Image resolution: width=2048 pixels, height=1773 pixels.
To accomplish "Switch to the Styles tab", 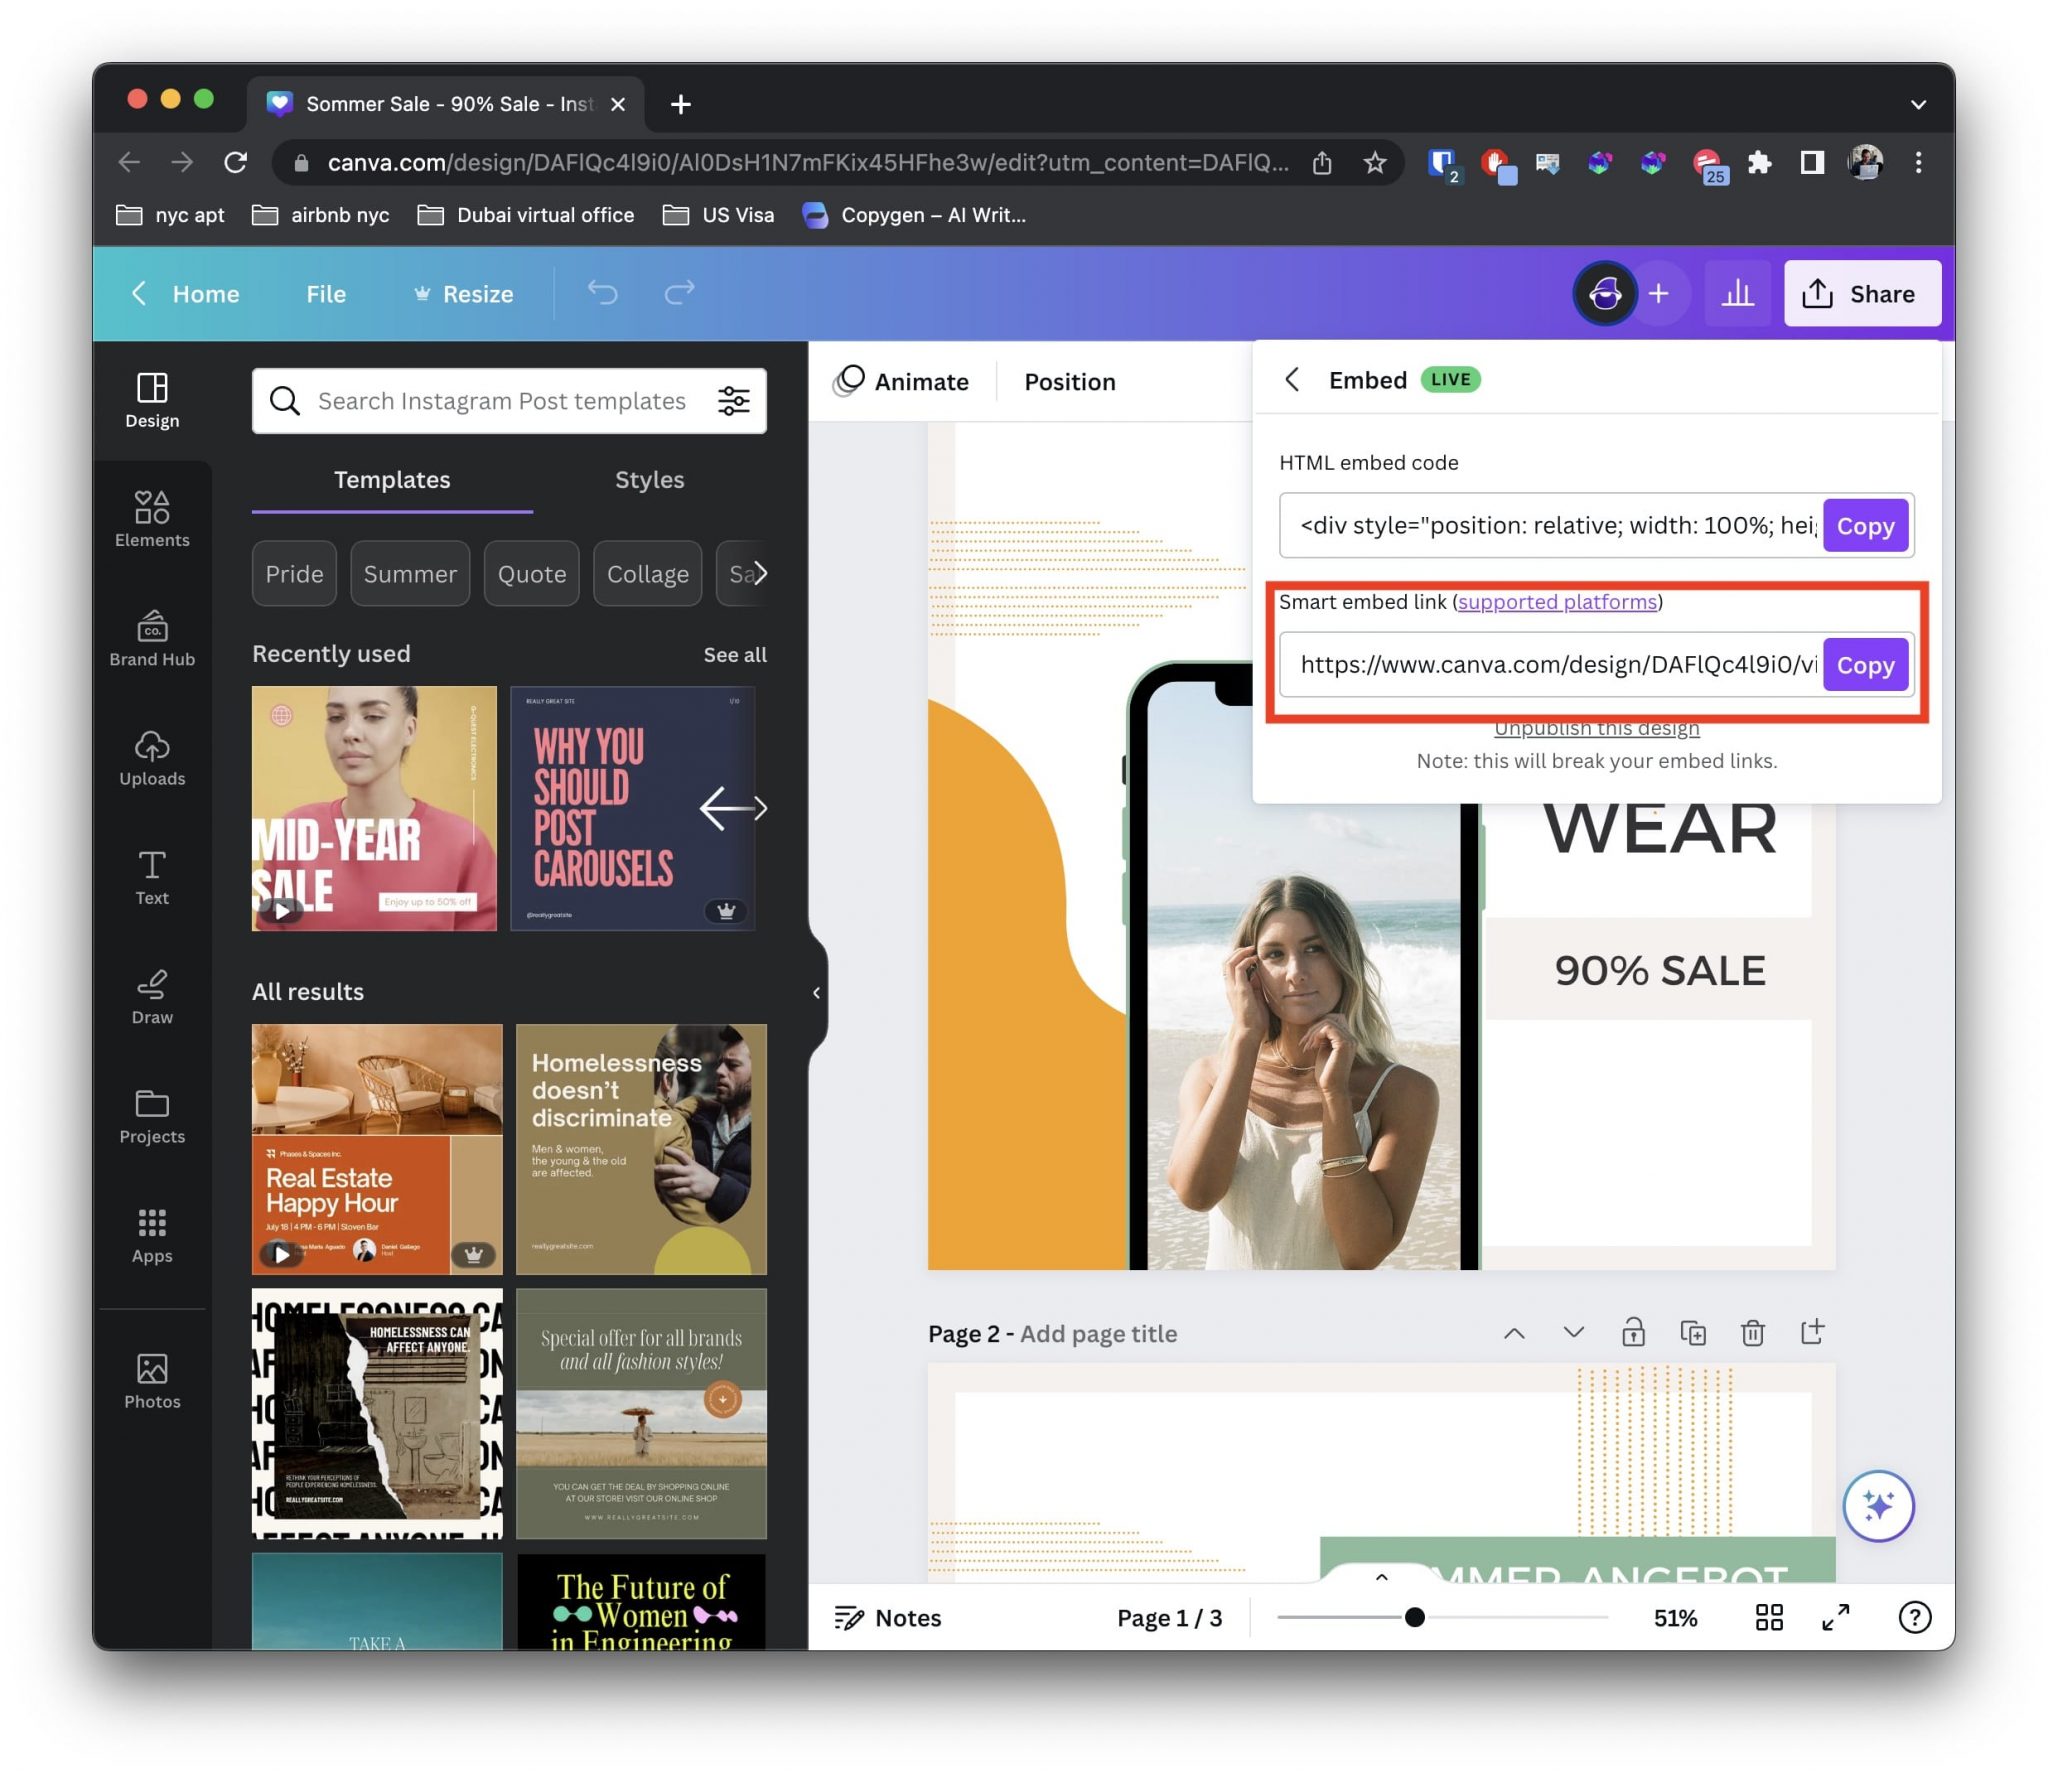I will (x=649, y=480).
